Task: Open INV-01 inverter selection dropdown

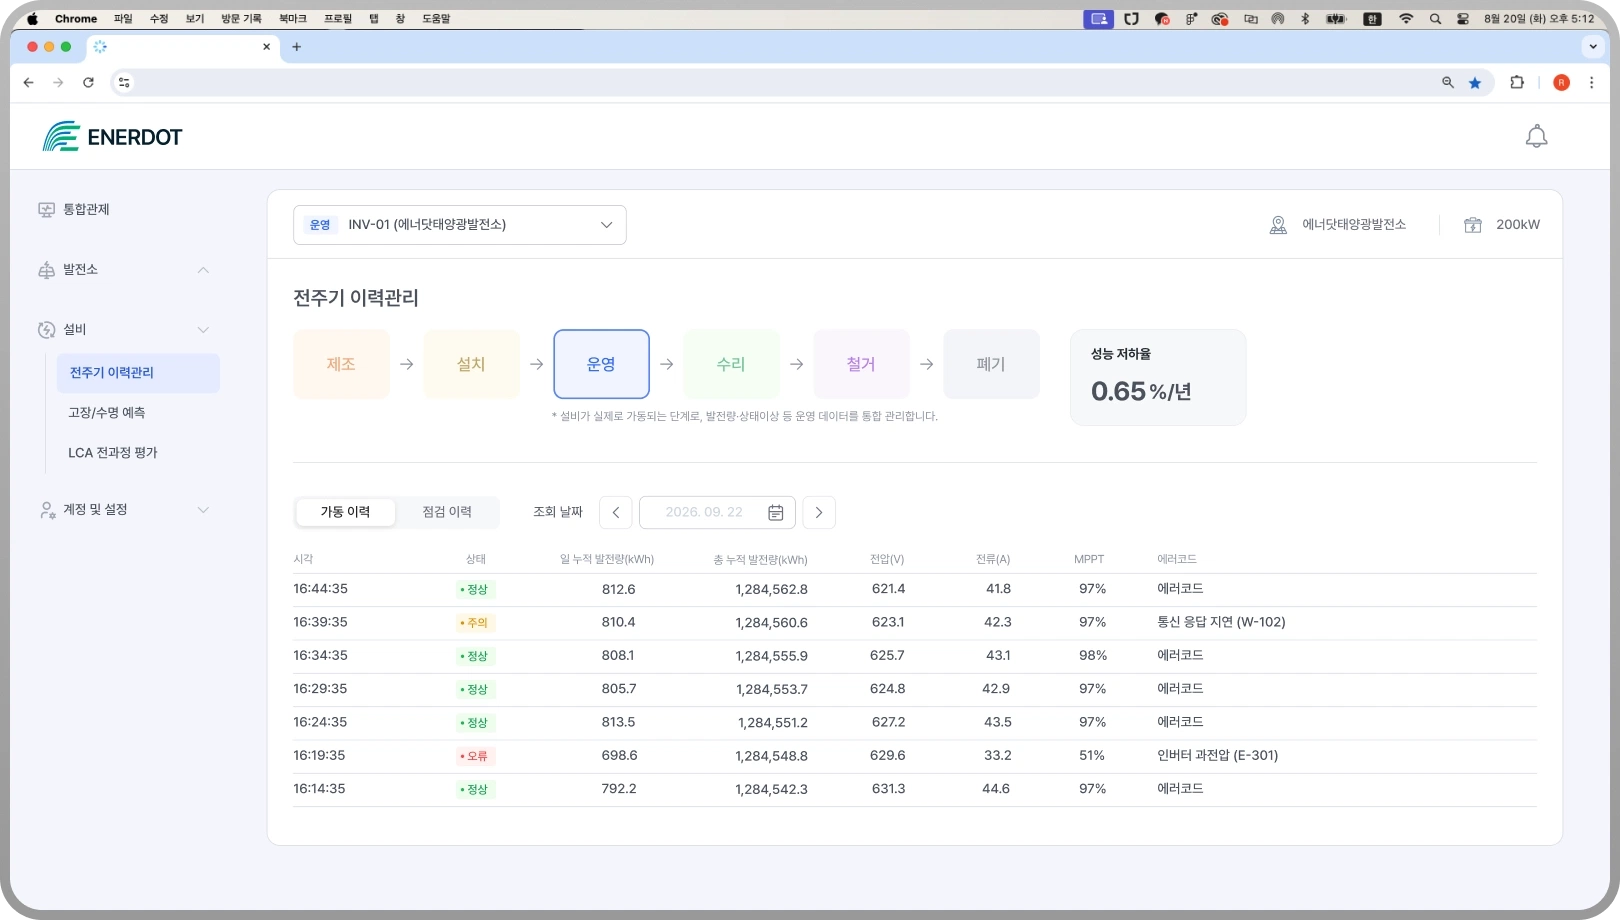Action: (x=460, y=225)
